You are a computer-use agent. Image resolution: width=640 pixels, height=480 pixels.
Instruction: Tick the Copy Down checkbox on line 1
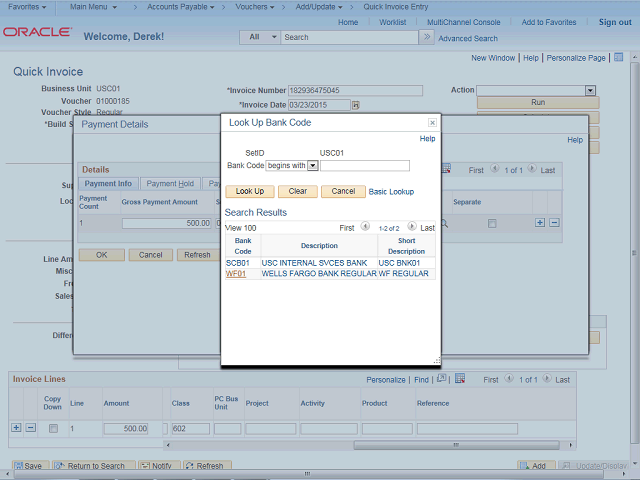click(53, 429)
